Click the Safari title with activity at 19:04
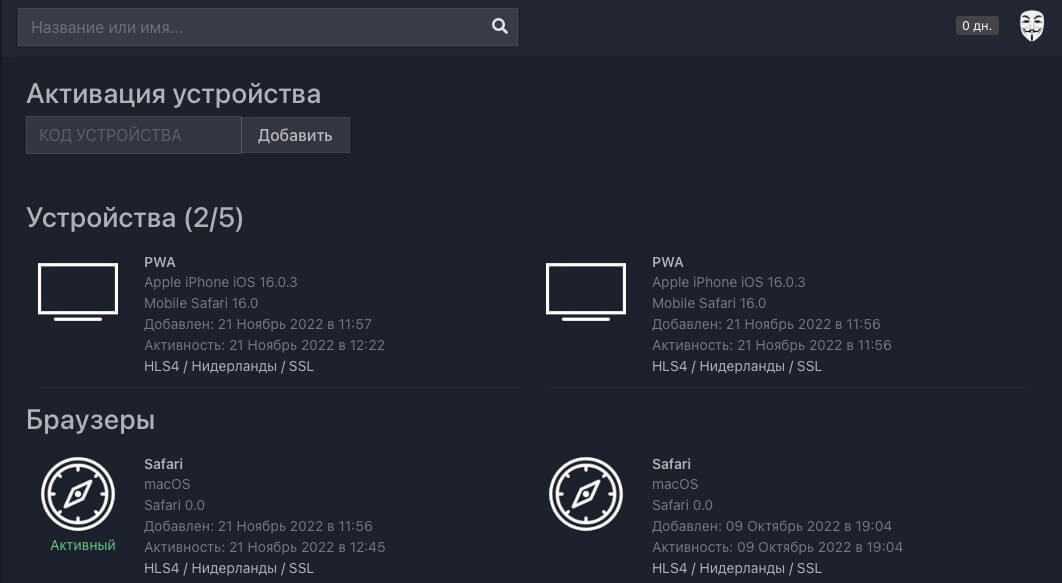This screenshot has height=583, width=1062. pos(671,464)
